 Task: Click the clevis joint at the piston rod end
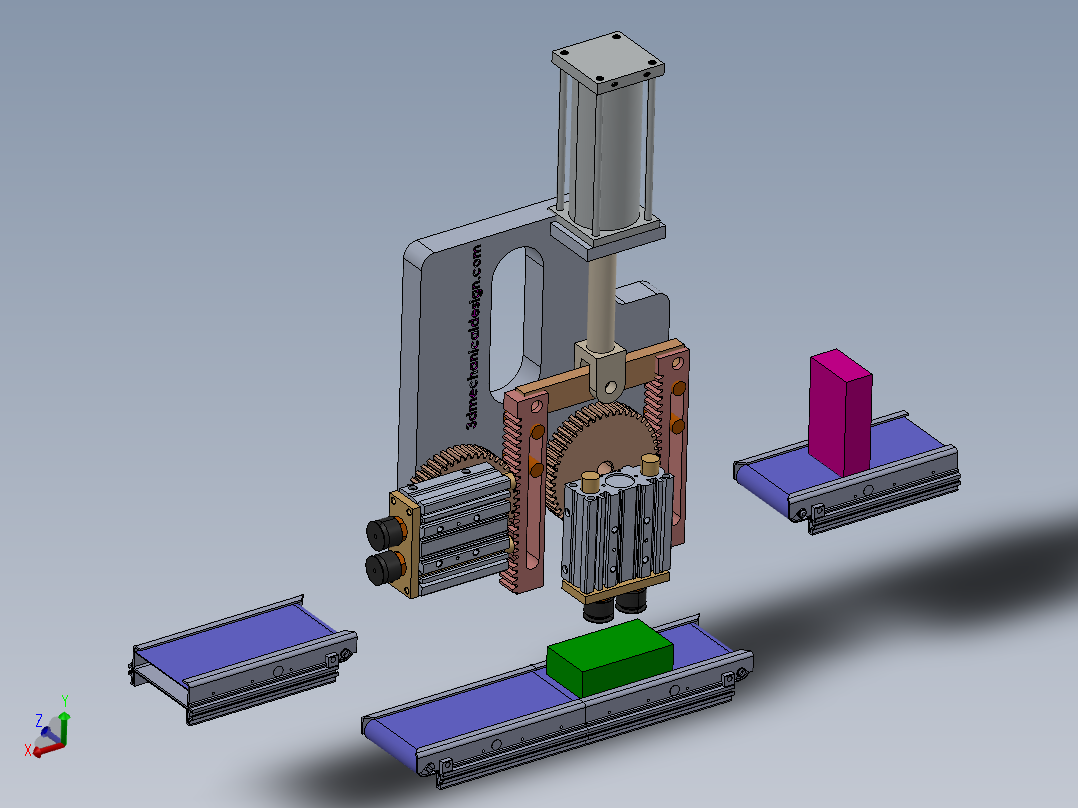(x=602, y=371)
